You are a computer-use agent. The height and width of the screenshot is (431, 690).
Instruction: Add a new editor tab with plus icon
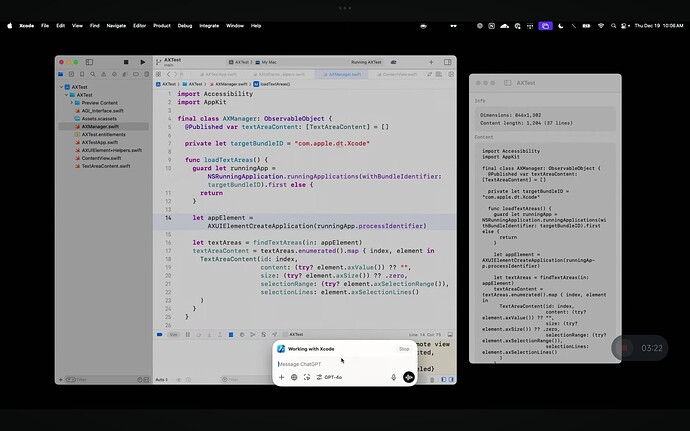431,62
